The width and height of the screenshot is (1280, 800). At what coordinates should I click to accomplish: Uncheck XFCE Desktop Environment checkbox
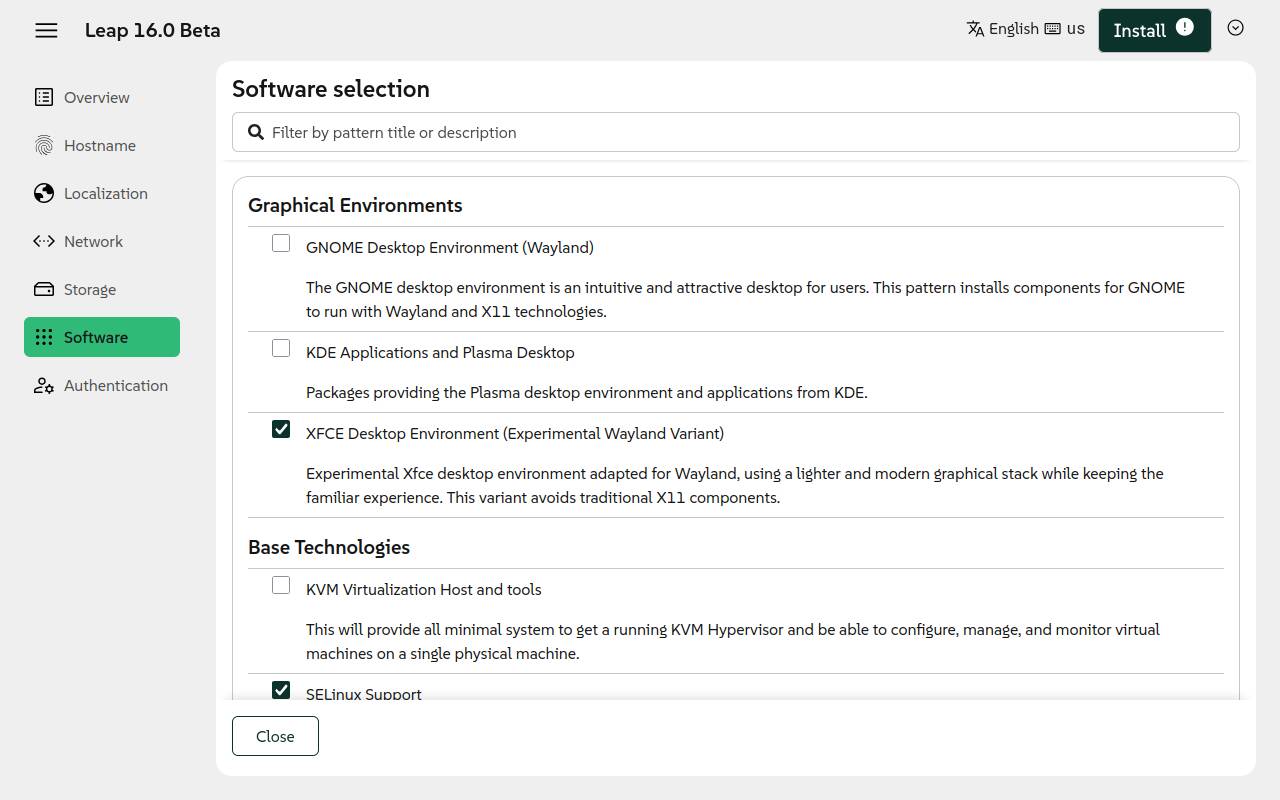point(281,429)
